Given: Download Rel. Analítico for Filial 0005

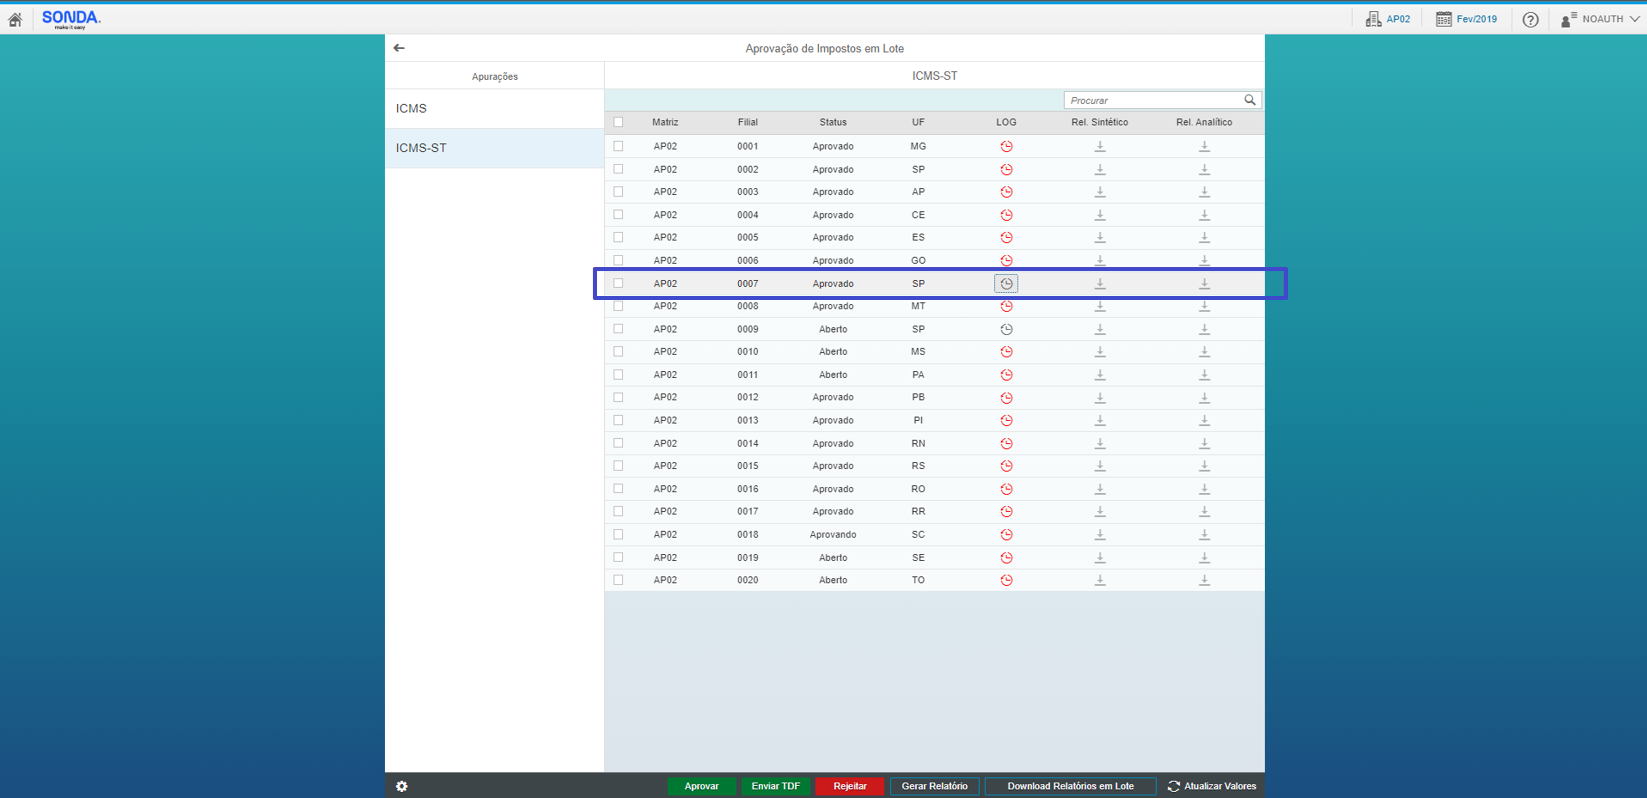Looking at the screenshot, I should click(1204, 237).
